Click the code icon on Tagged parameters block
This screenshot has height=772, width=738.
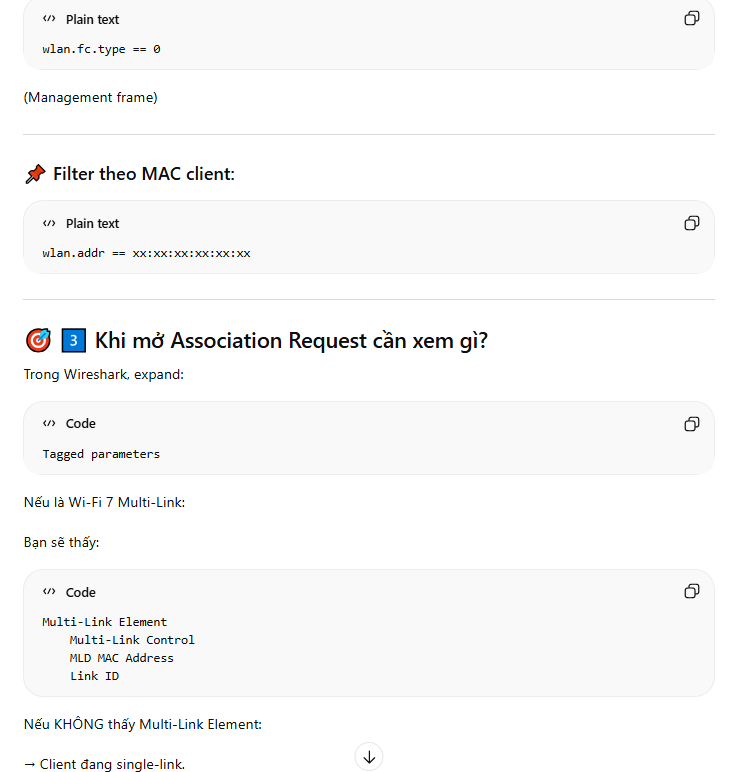tap(49, 424)
